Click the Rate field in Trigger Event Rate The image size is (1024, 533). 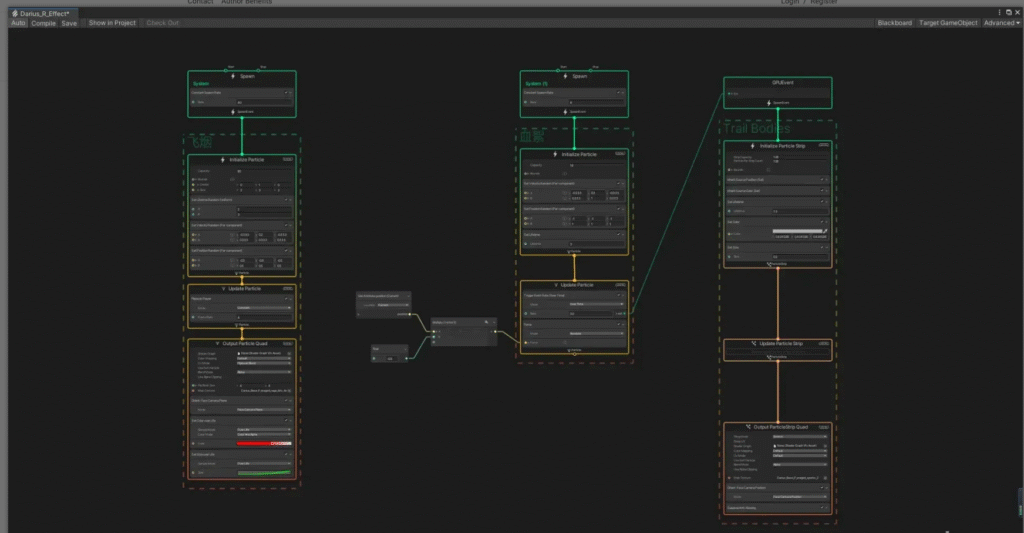coord(591,314)
